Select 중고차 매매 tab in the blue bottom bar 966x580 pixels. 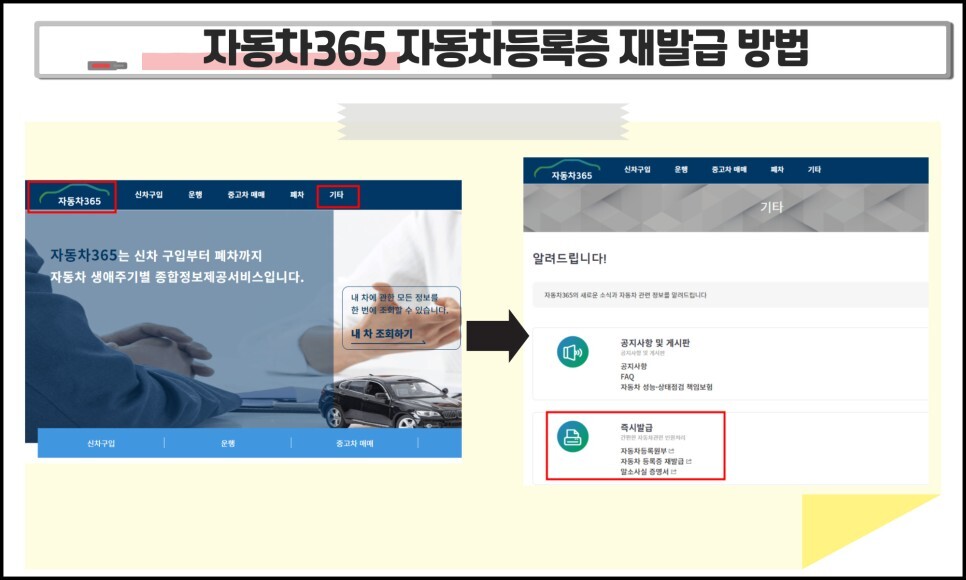(x=355, y=443)
